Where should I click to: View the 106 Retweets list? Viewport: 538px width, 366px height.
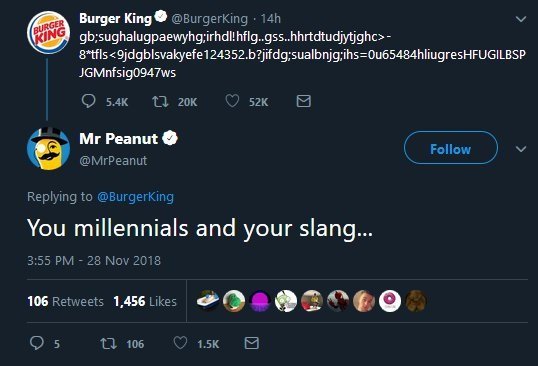(x=66, y=302)
